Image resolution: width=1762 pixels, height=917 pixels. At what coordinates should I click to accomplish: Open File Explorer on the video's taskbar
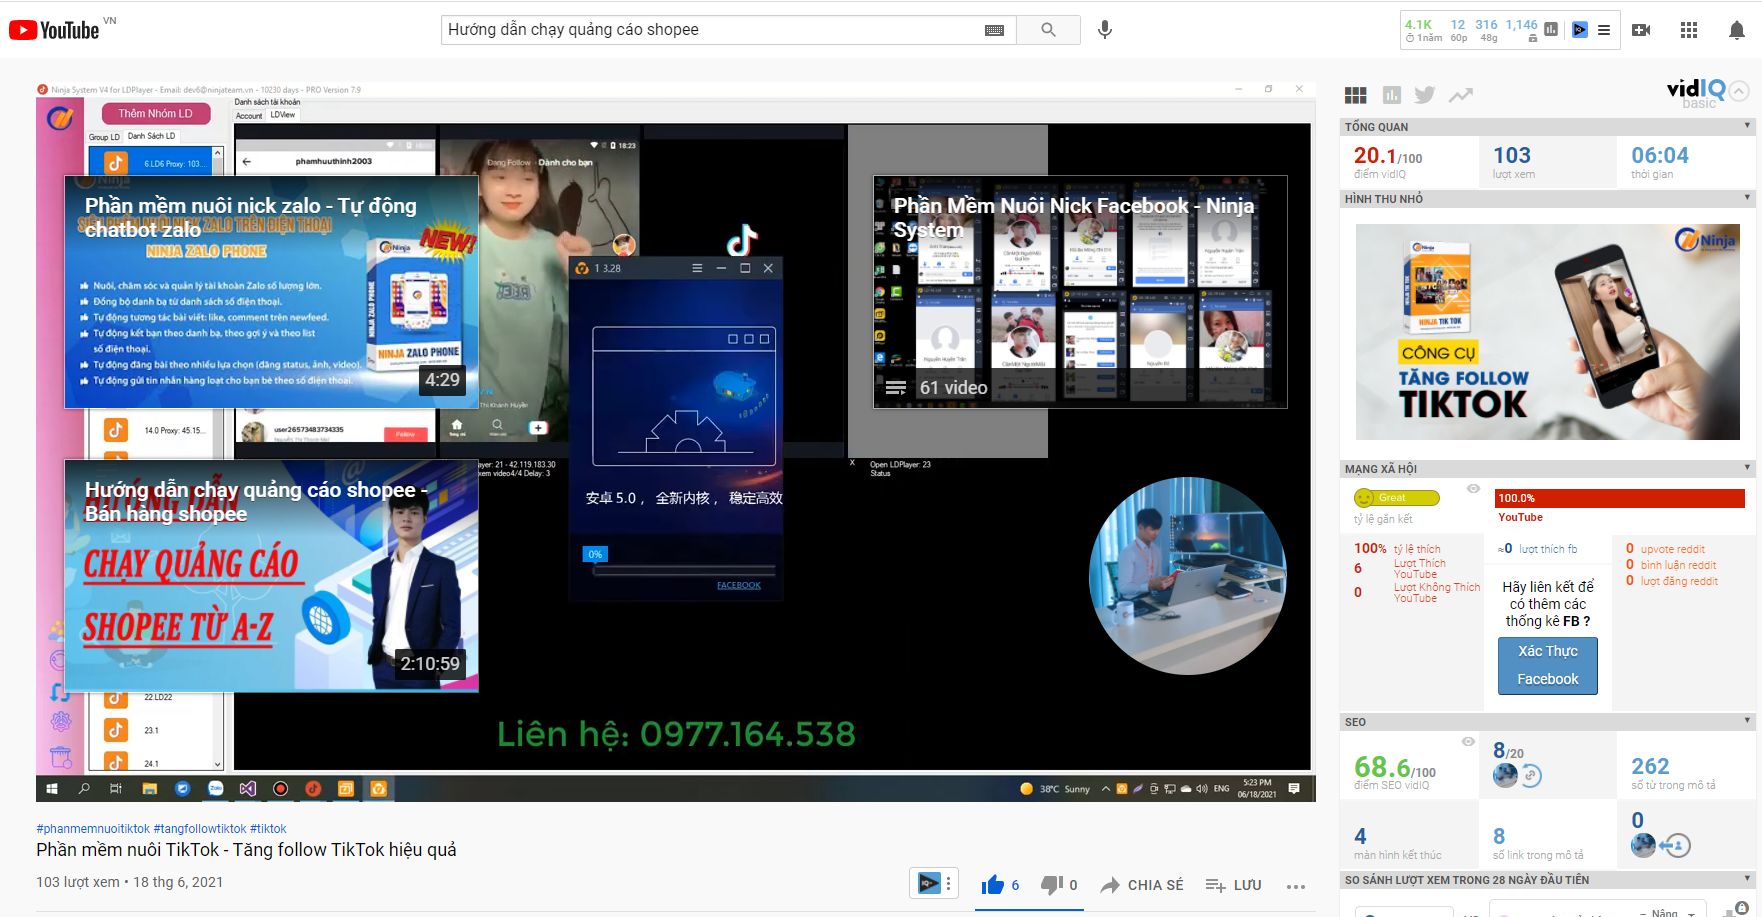pos(149,789)
